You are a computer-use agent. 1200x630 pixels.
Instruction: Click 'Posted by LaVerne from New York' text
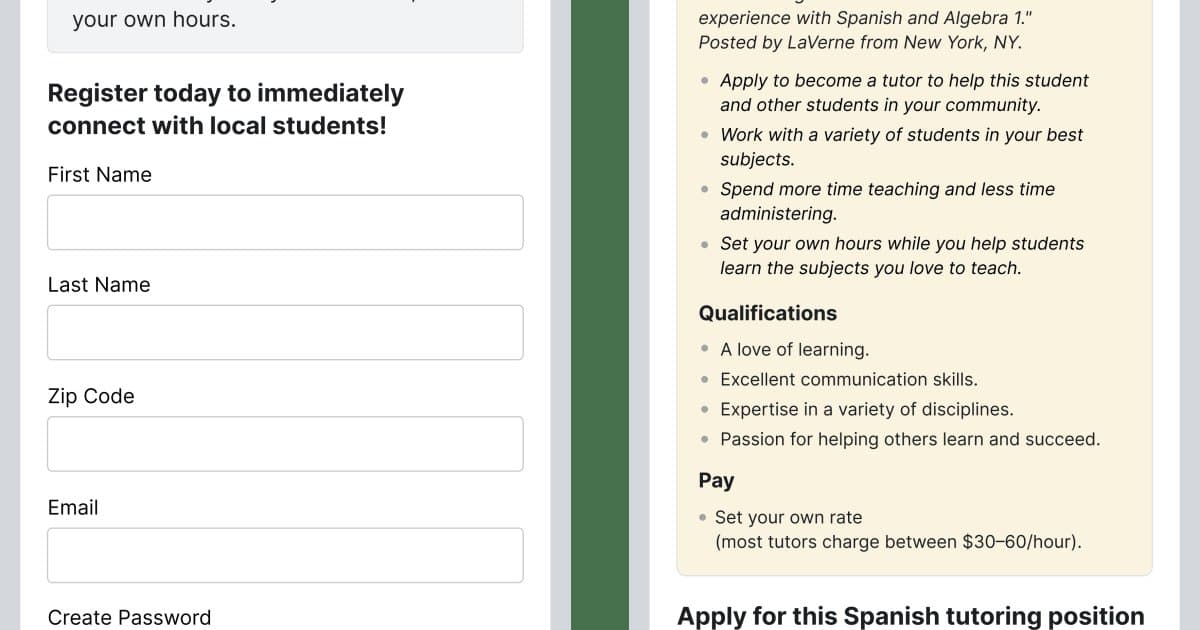(860, 42)
